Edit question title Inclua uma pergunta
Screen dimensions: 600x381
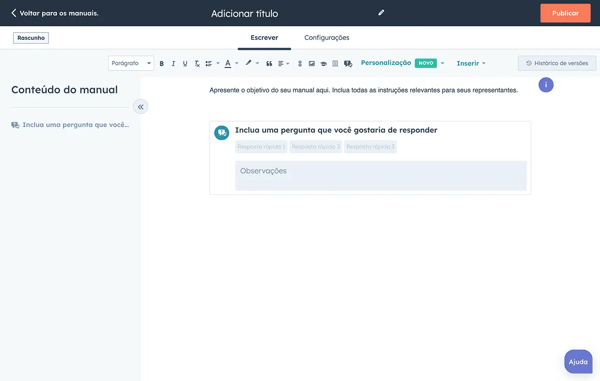point(336,130)
